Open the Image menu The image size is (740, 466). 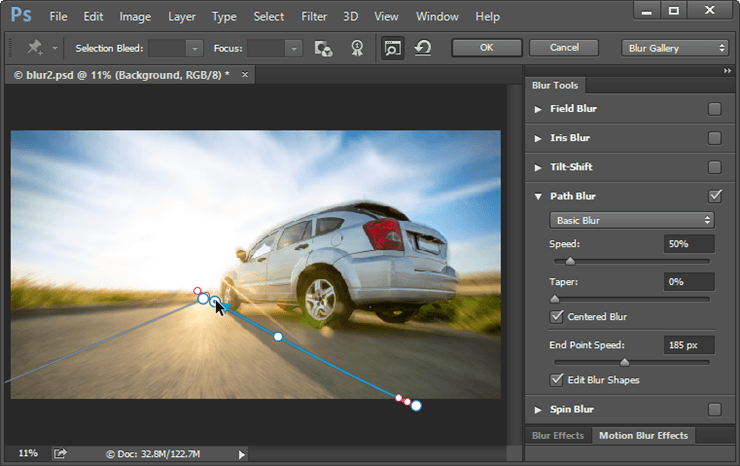[x=135, y=17]
